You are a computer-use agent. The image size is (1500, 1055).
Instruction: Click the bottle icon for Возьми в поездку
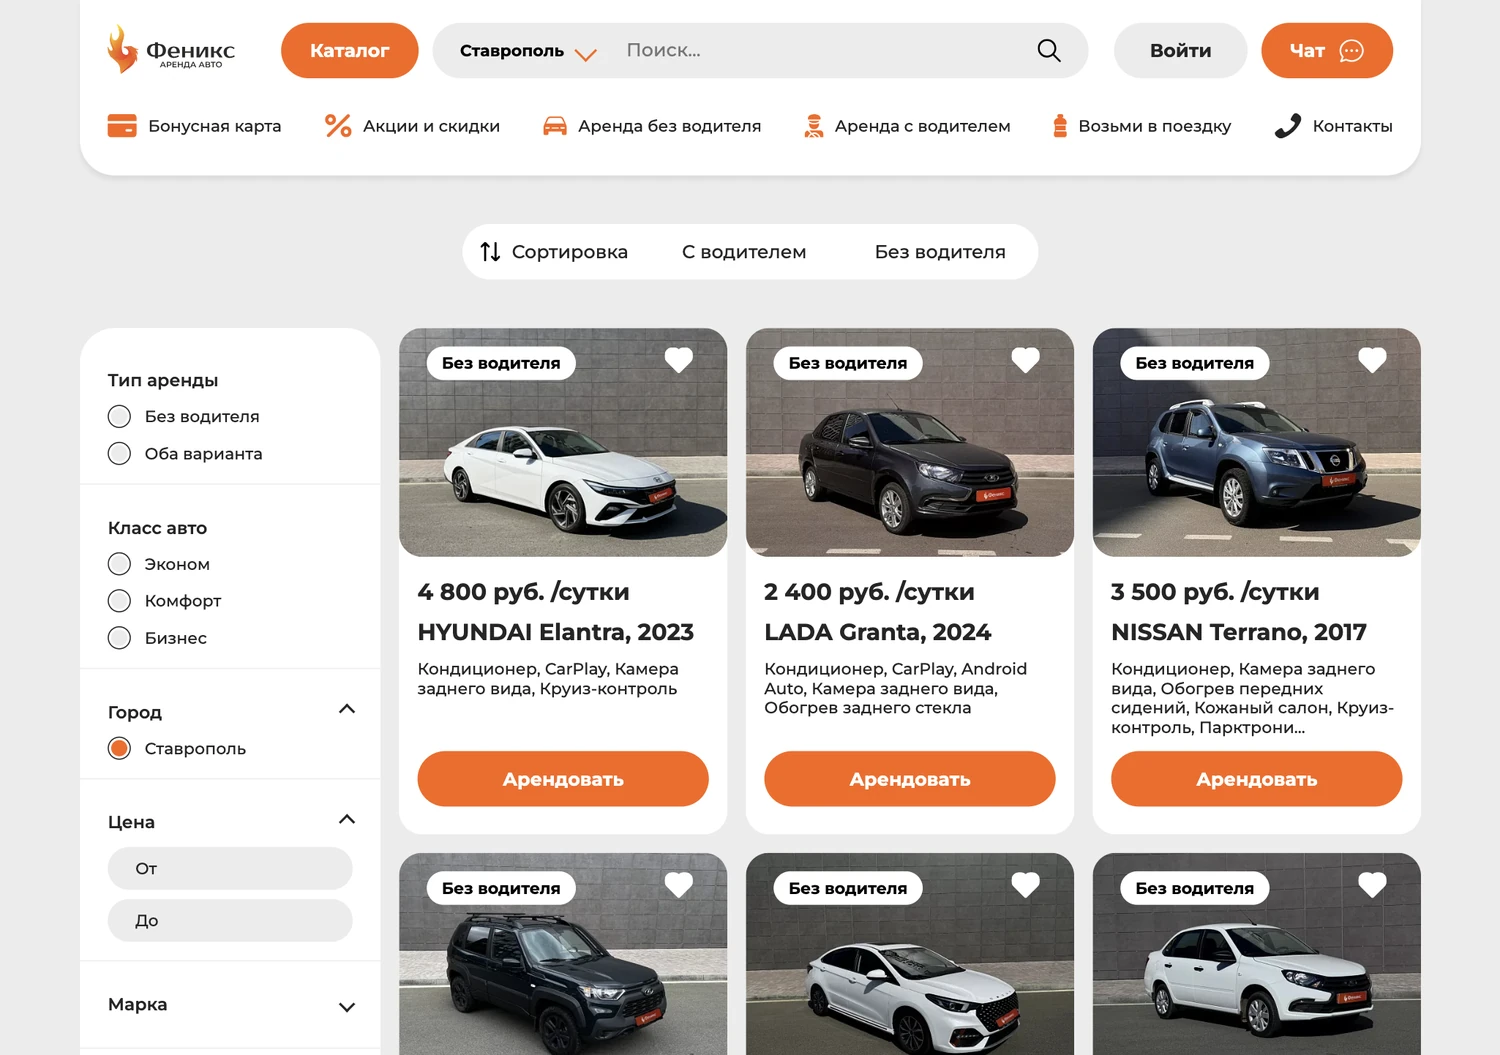(1060, 126)
